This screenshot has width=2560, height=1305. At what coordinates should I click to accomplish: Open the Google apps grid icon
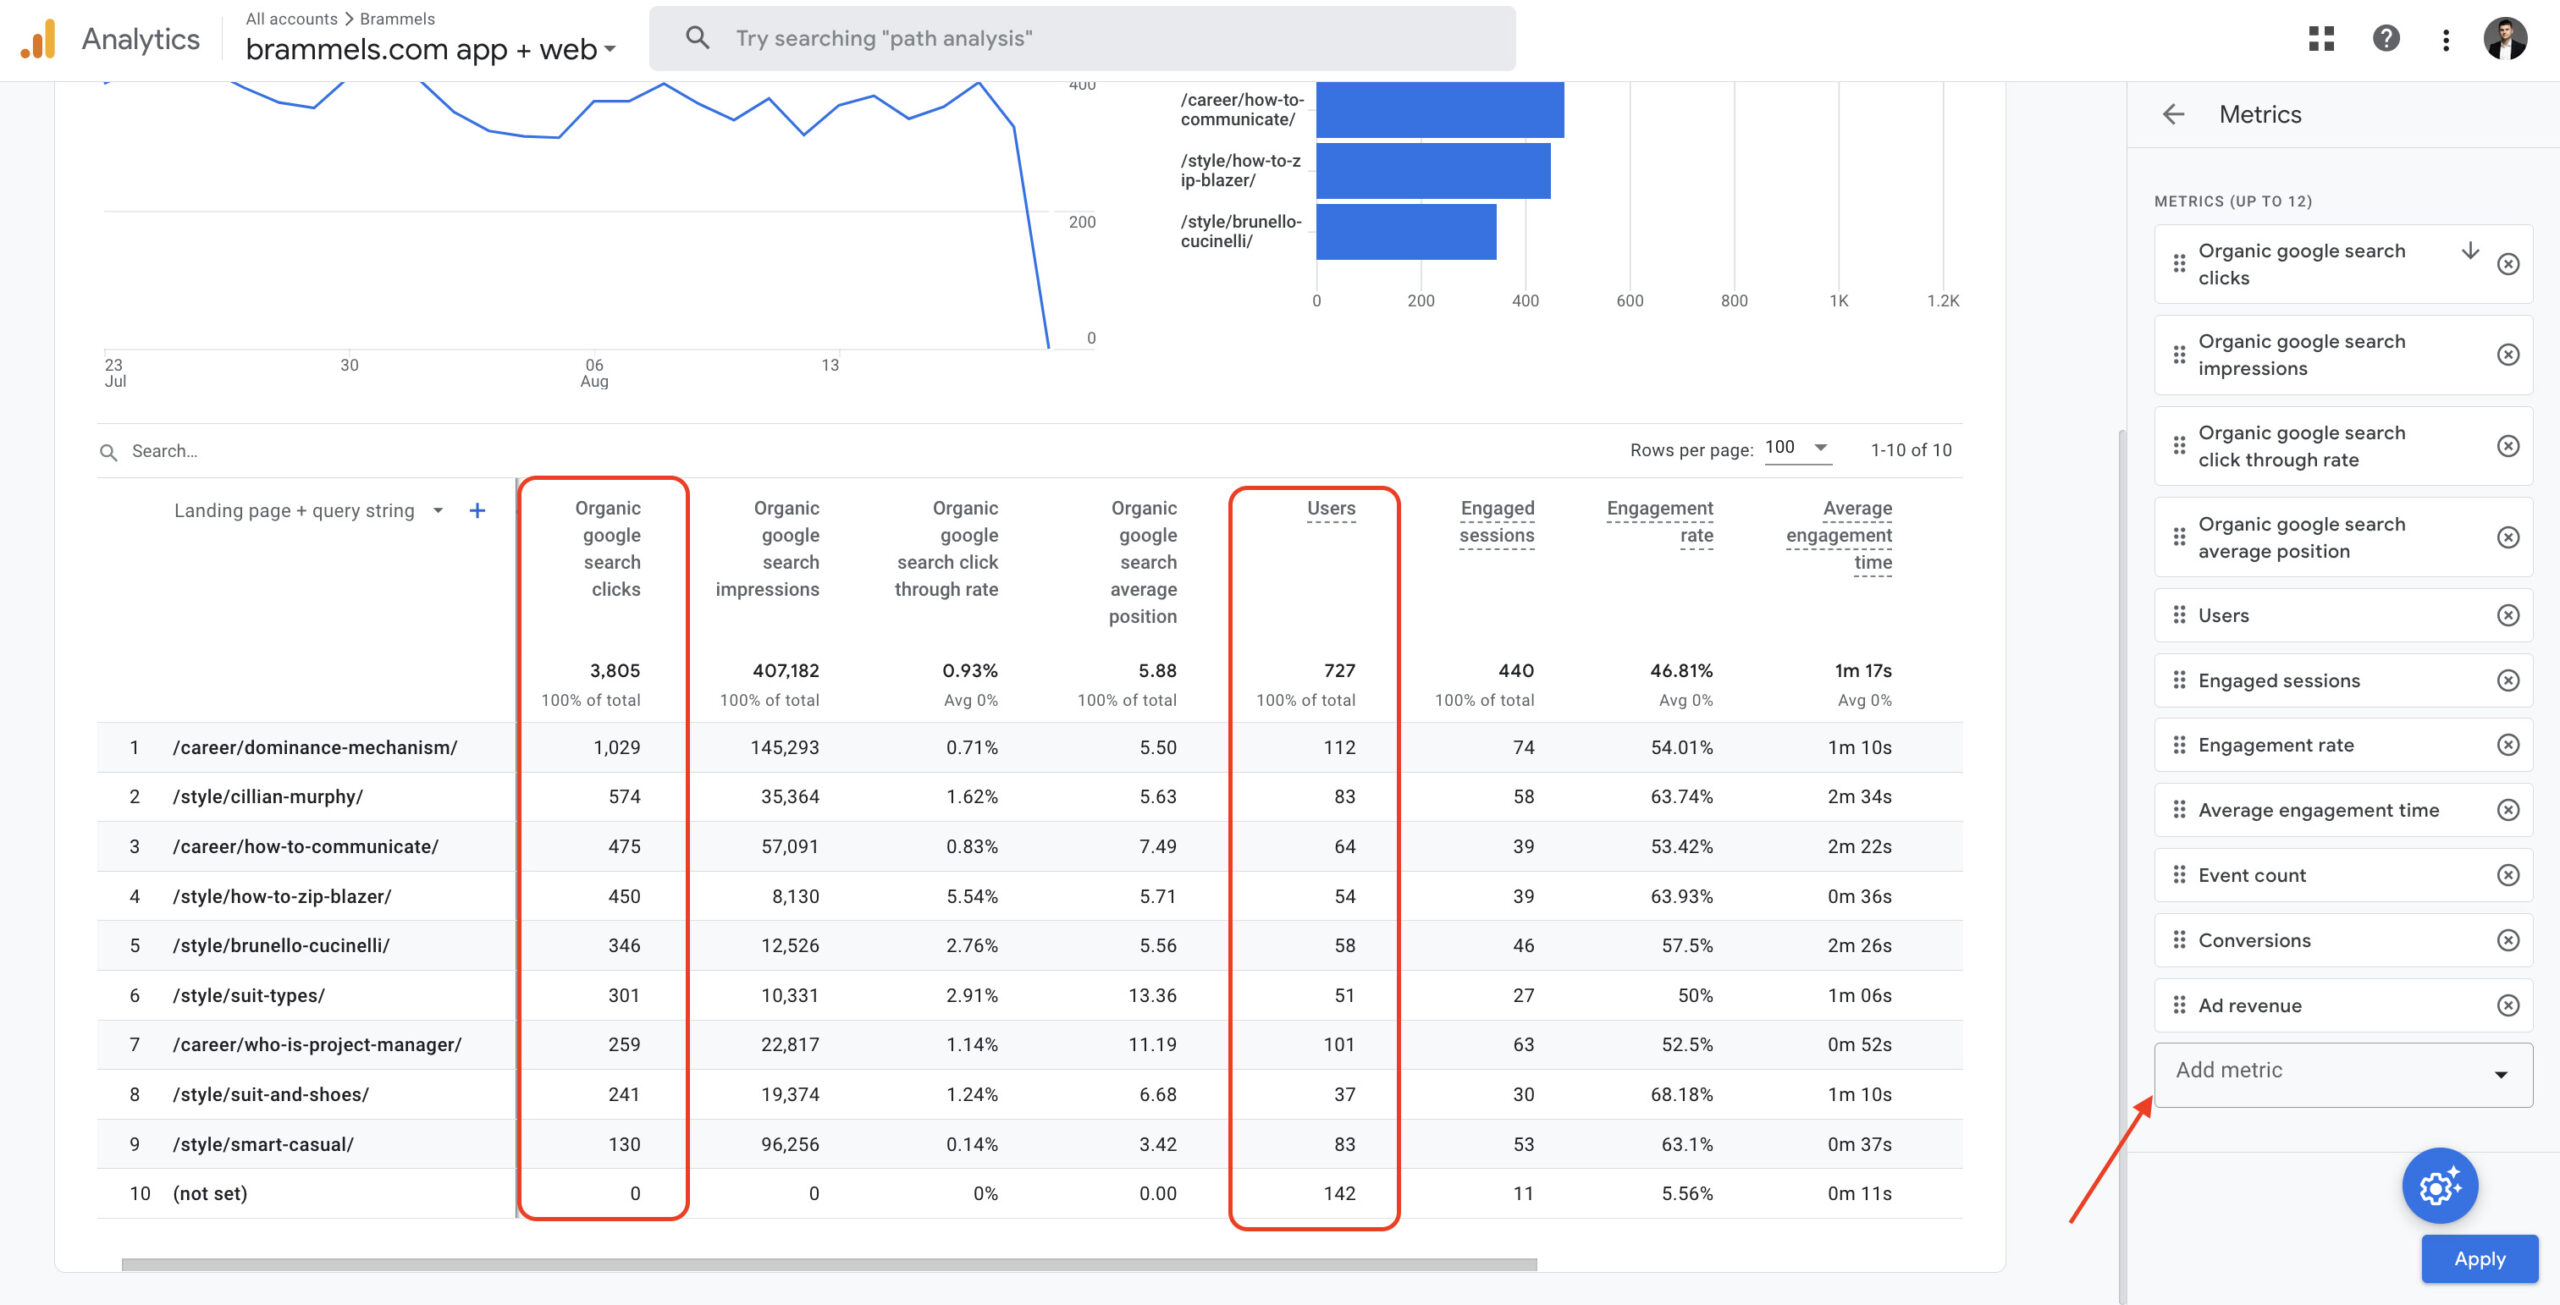2321,39
